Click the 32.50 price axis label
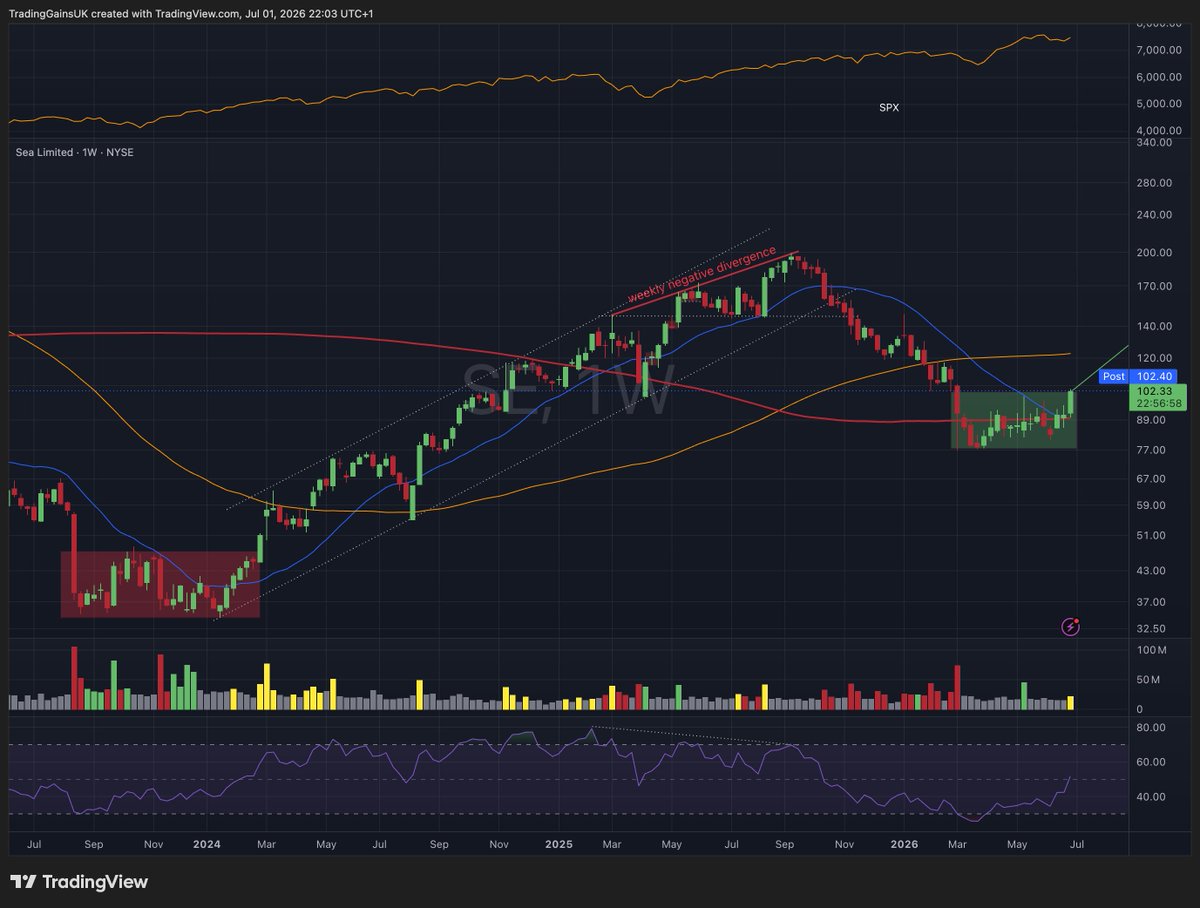 (1152, 628)
